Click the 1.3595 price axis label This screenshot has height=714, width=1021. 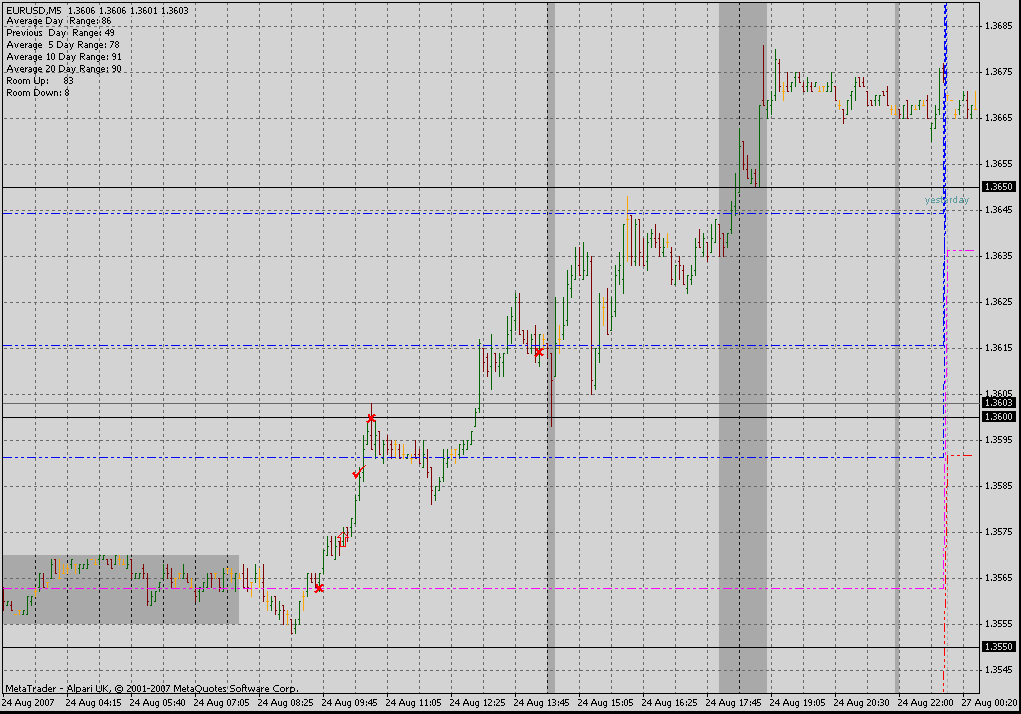pos(998,440)
